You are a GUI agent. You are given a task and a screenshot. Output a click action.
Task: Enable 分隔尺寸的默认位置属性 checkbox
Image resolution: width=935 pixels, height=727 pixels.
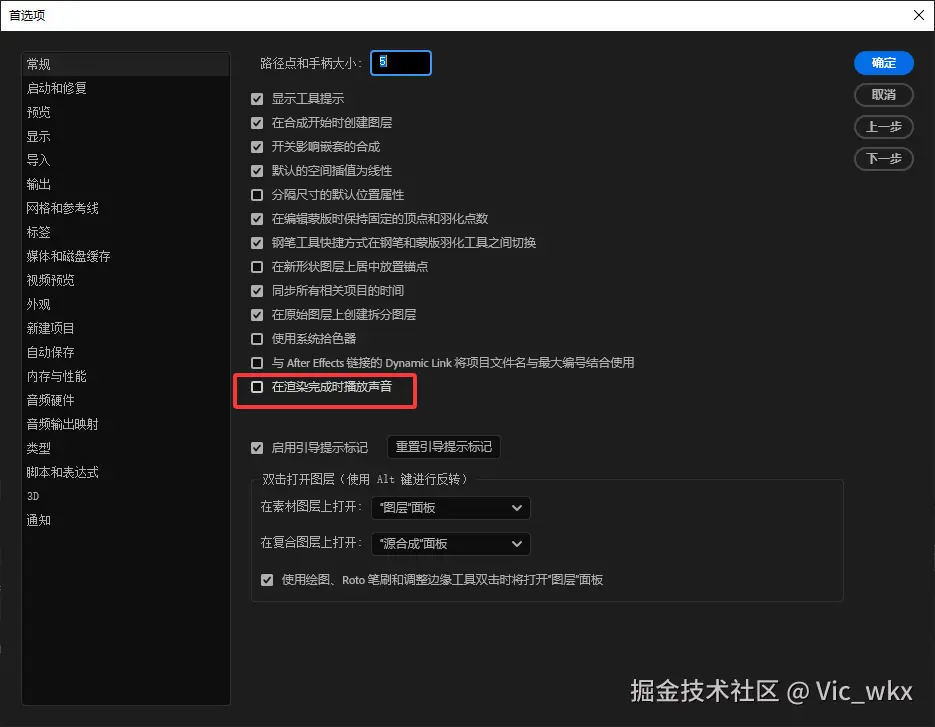257,195
